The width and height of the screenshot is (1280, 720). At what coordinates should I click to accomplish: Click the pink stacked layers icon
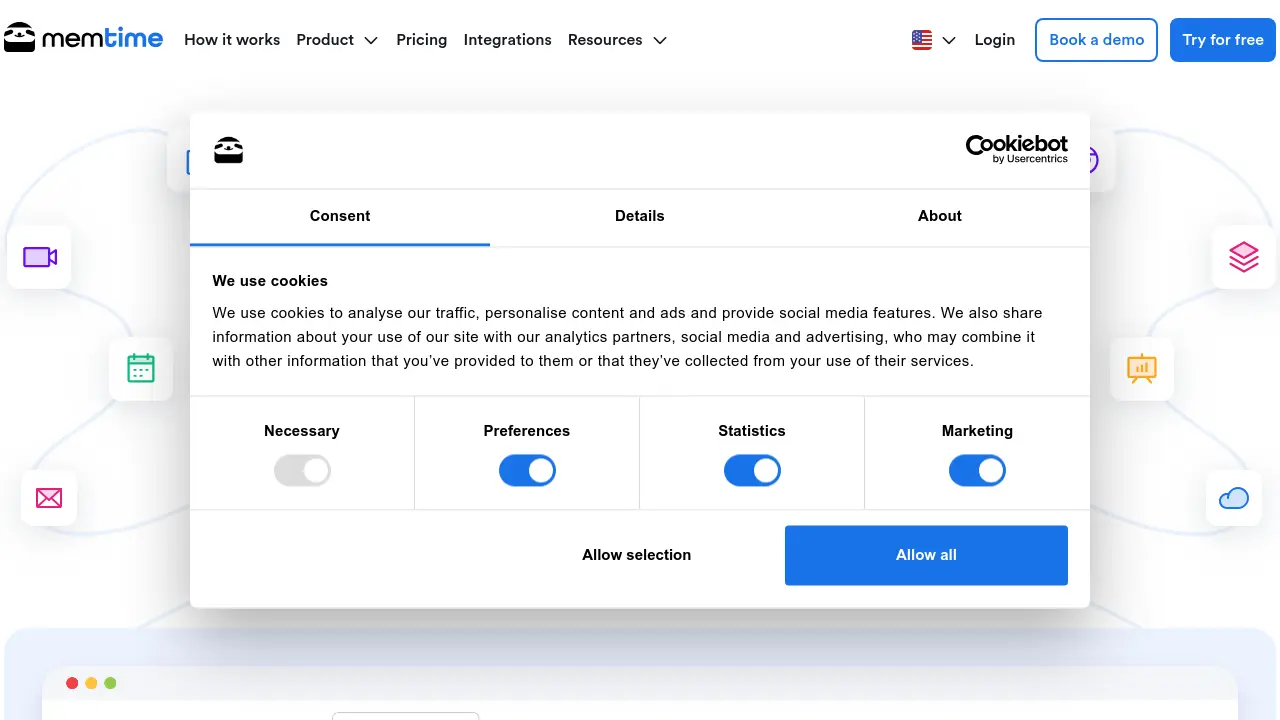click(1244, 257)
